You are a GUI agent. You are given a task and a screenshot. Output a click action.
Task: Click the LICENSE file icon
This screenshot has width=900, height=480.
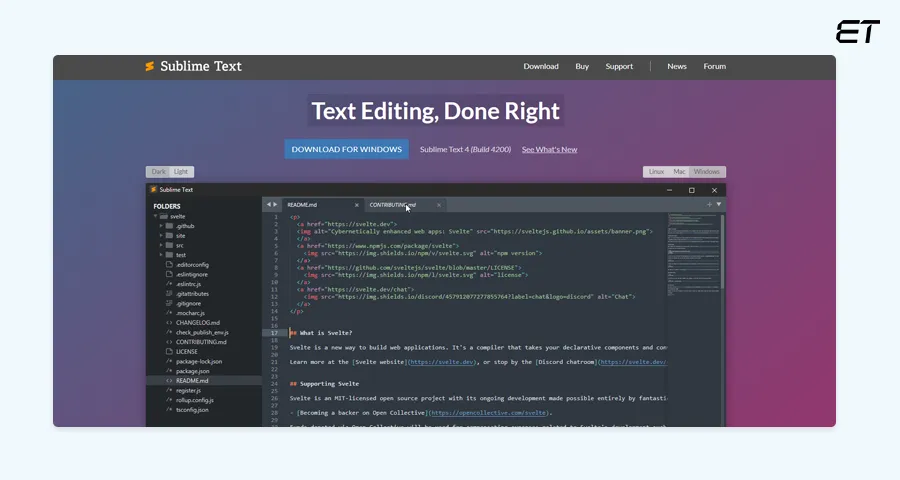coord(169,351)
